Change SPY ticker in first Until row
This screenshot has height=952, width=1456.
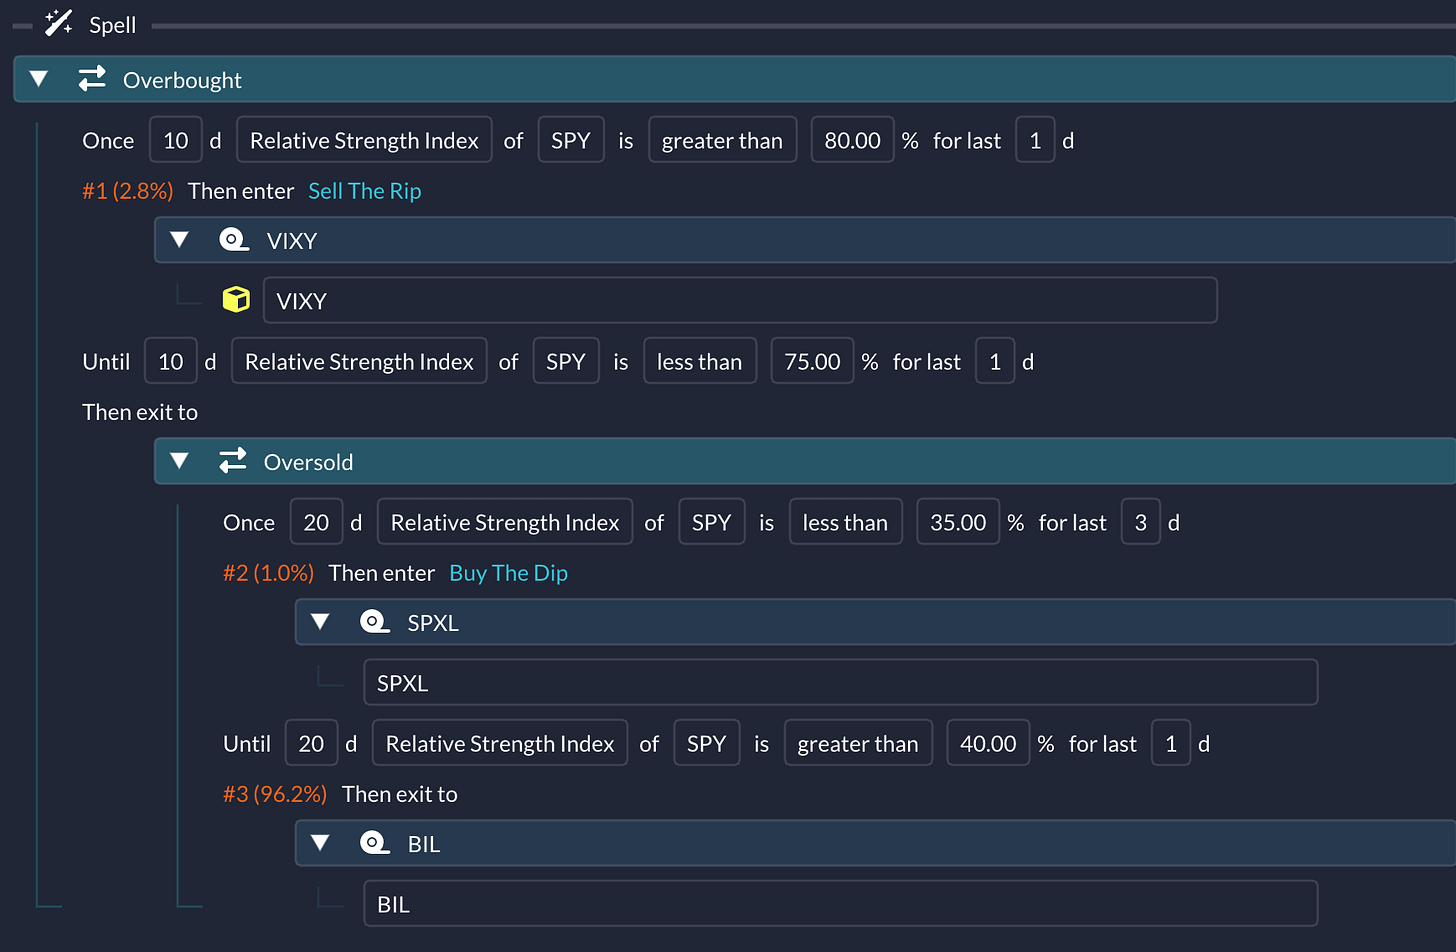pyautogui.click(x=566, y=361)
